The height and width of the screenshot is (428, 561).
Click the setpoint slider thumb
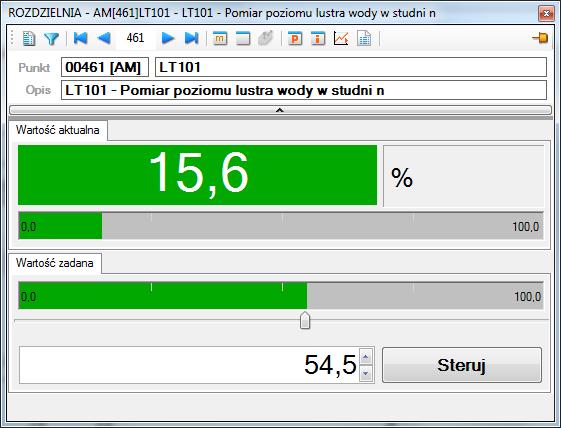click(x=305, y=320)
